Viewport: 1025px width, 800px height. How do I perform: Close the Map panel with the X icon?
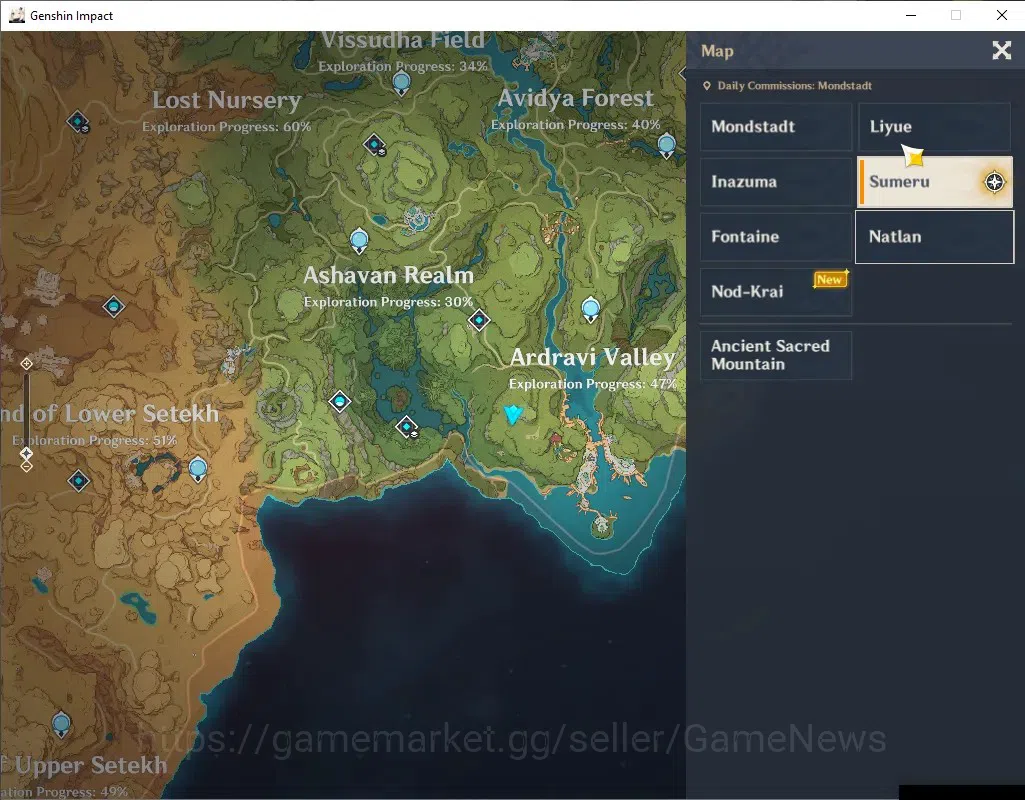coord(1001,50)
